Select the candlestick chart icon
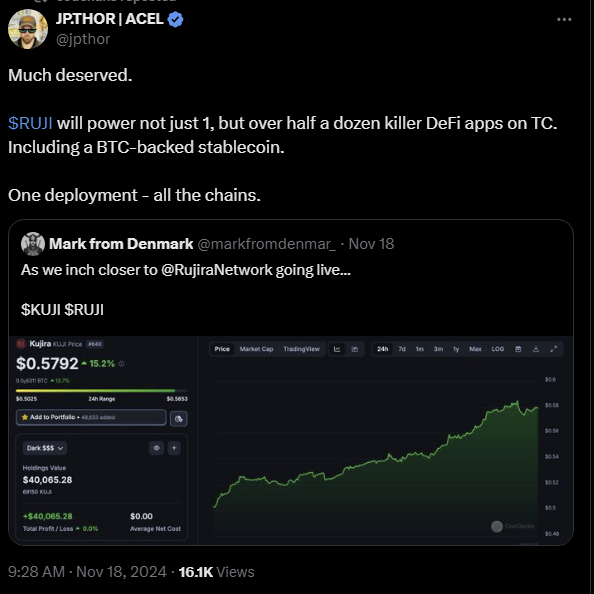Screen dimensions: 594x594 [355, 349]
